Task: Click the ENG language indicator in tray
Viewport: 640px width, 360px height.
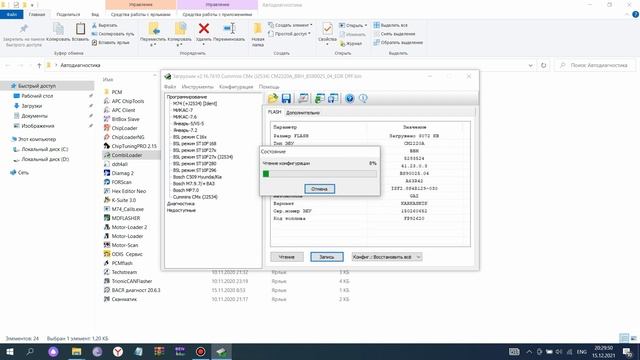Action: pos(582,351)
